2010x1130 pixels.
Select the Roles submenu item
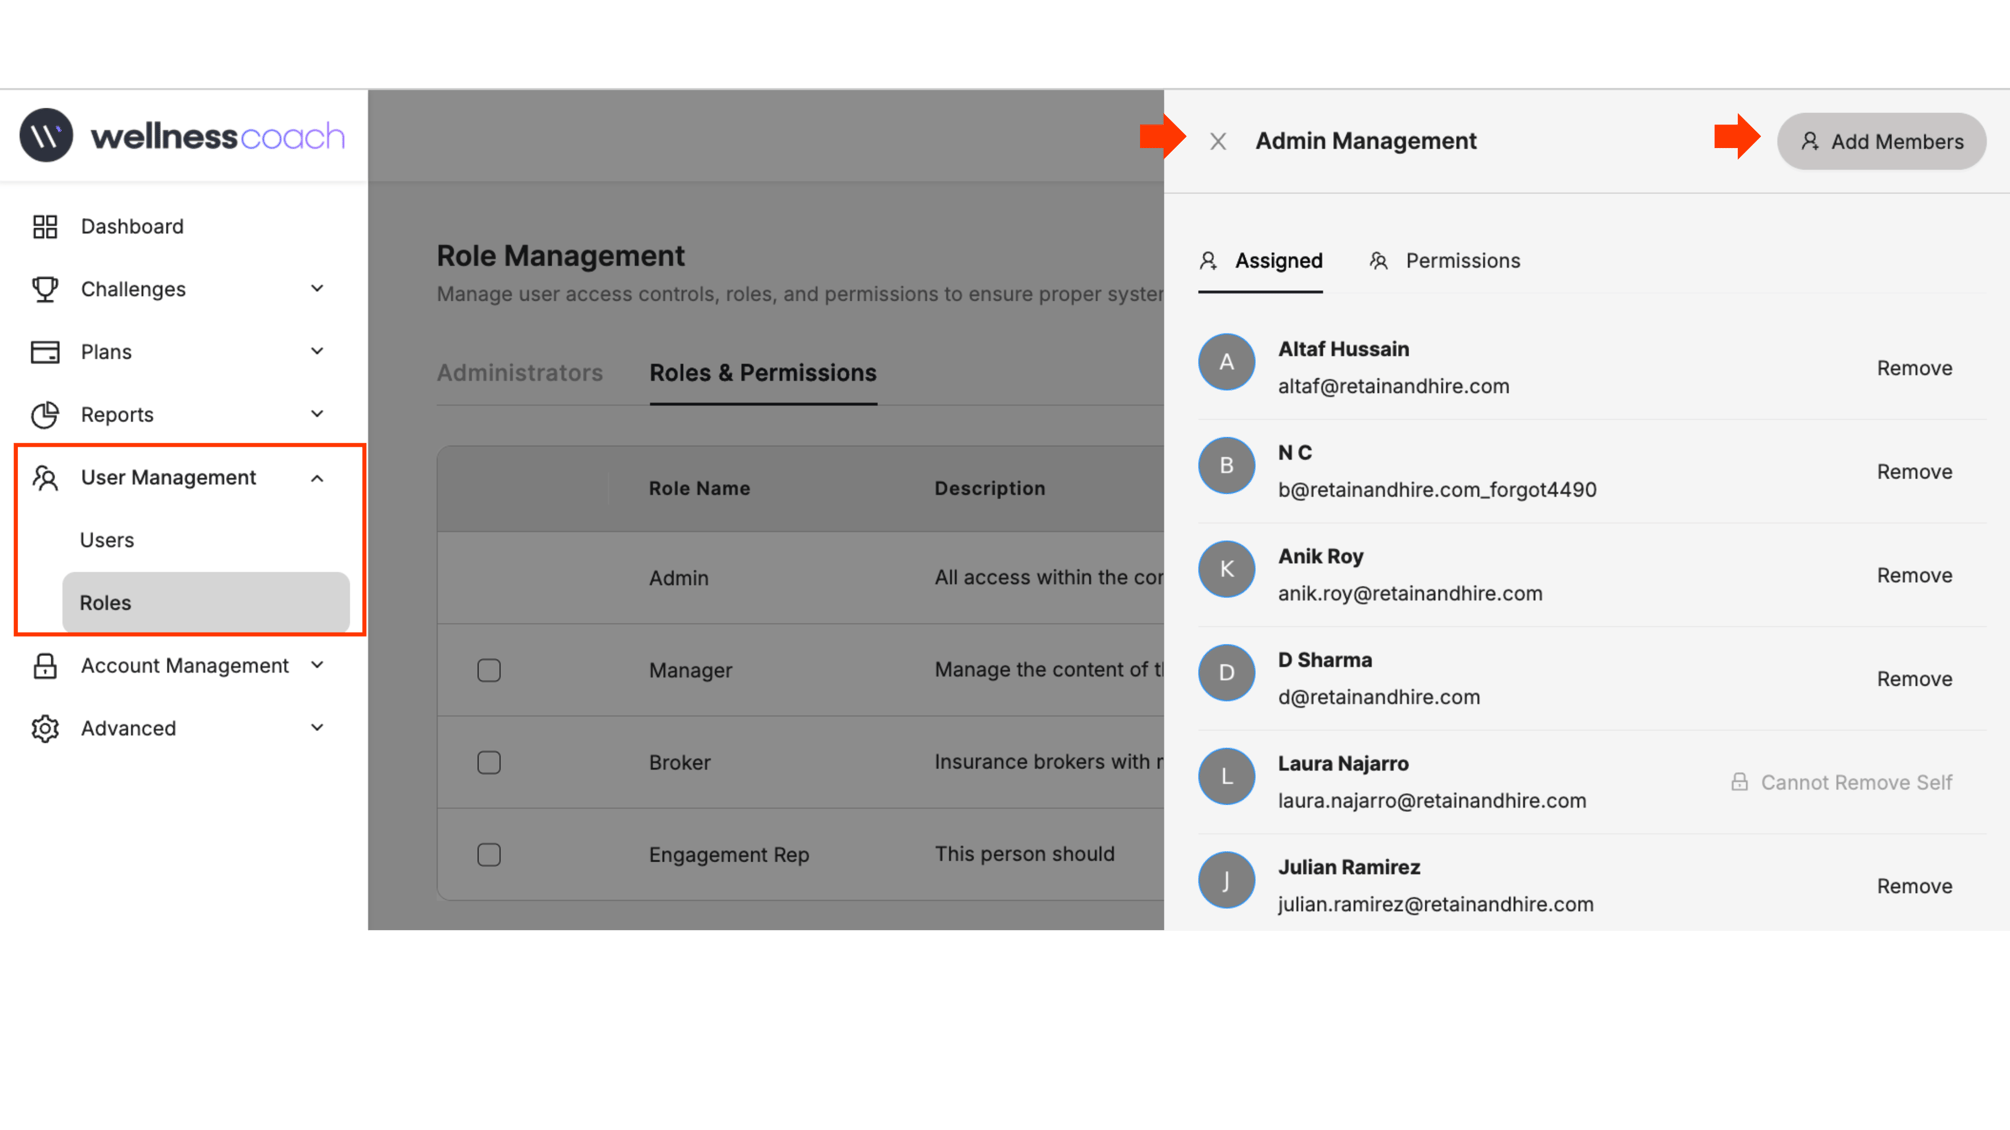(206, 603)
